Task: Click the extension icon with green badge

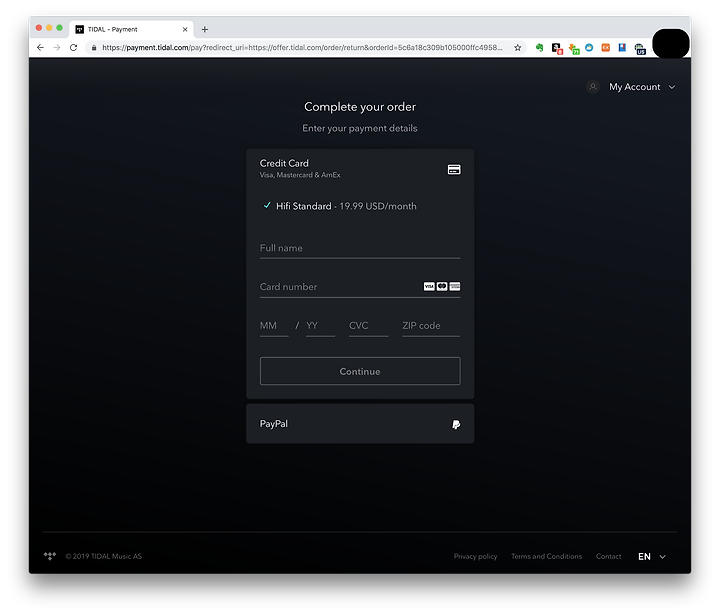Action: pos(574,48)
